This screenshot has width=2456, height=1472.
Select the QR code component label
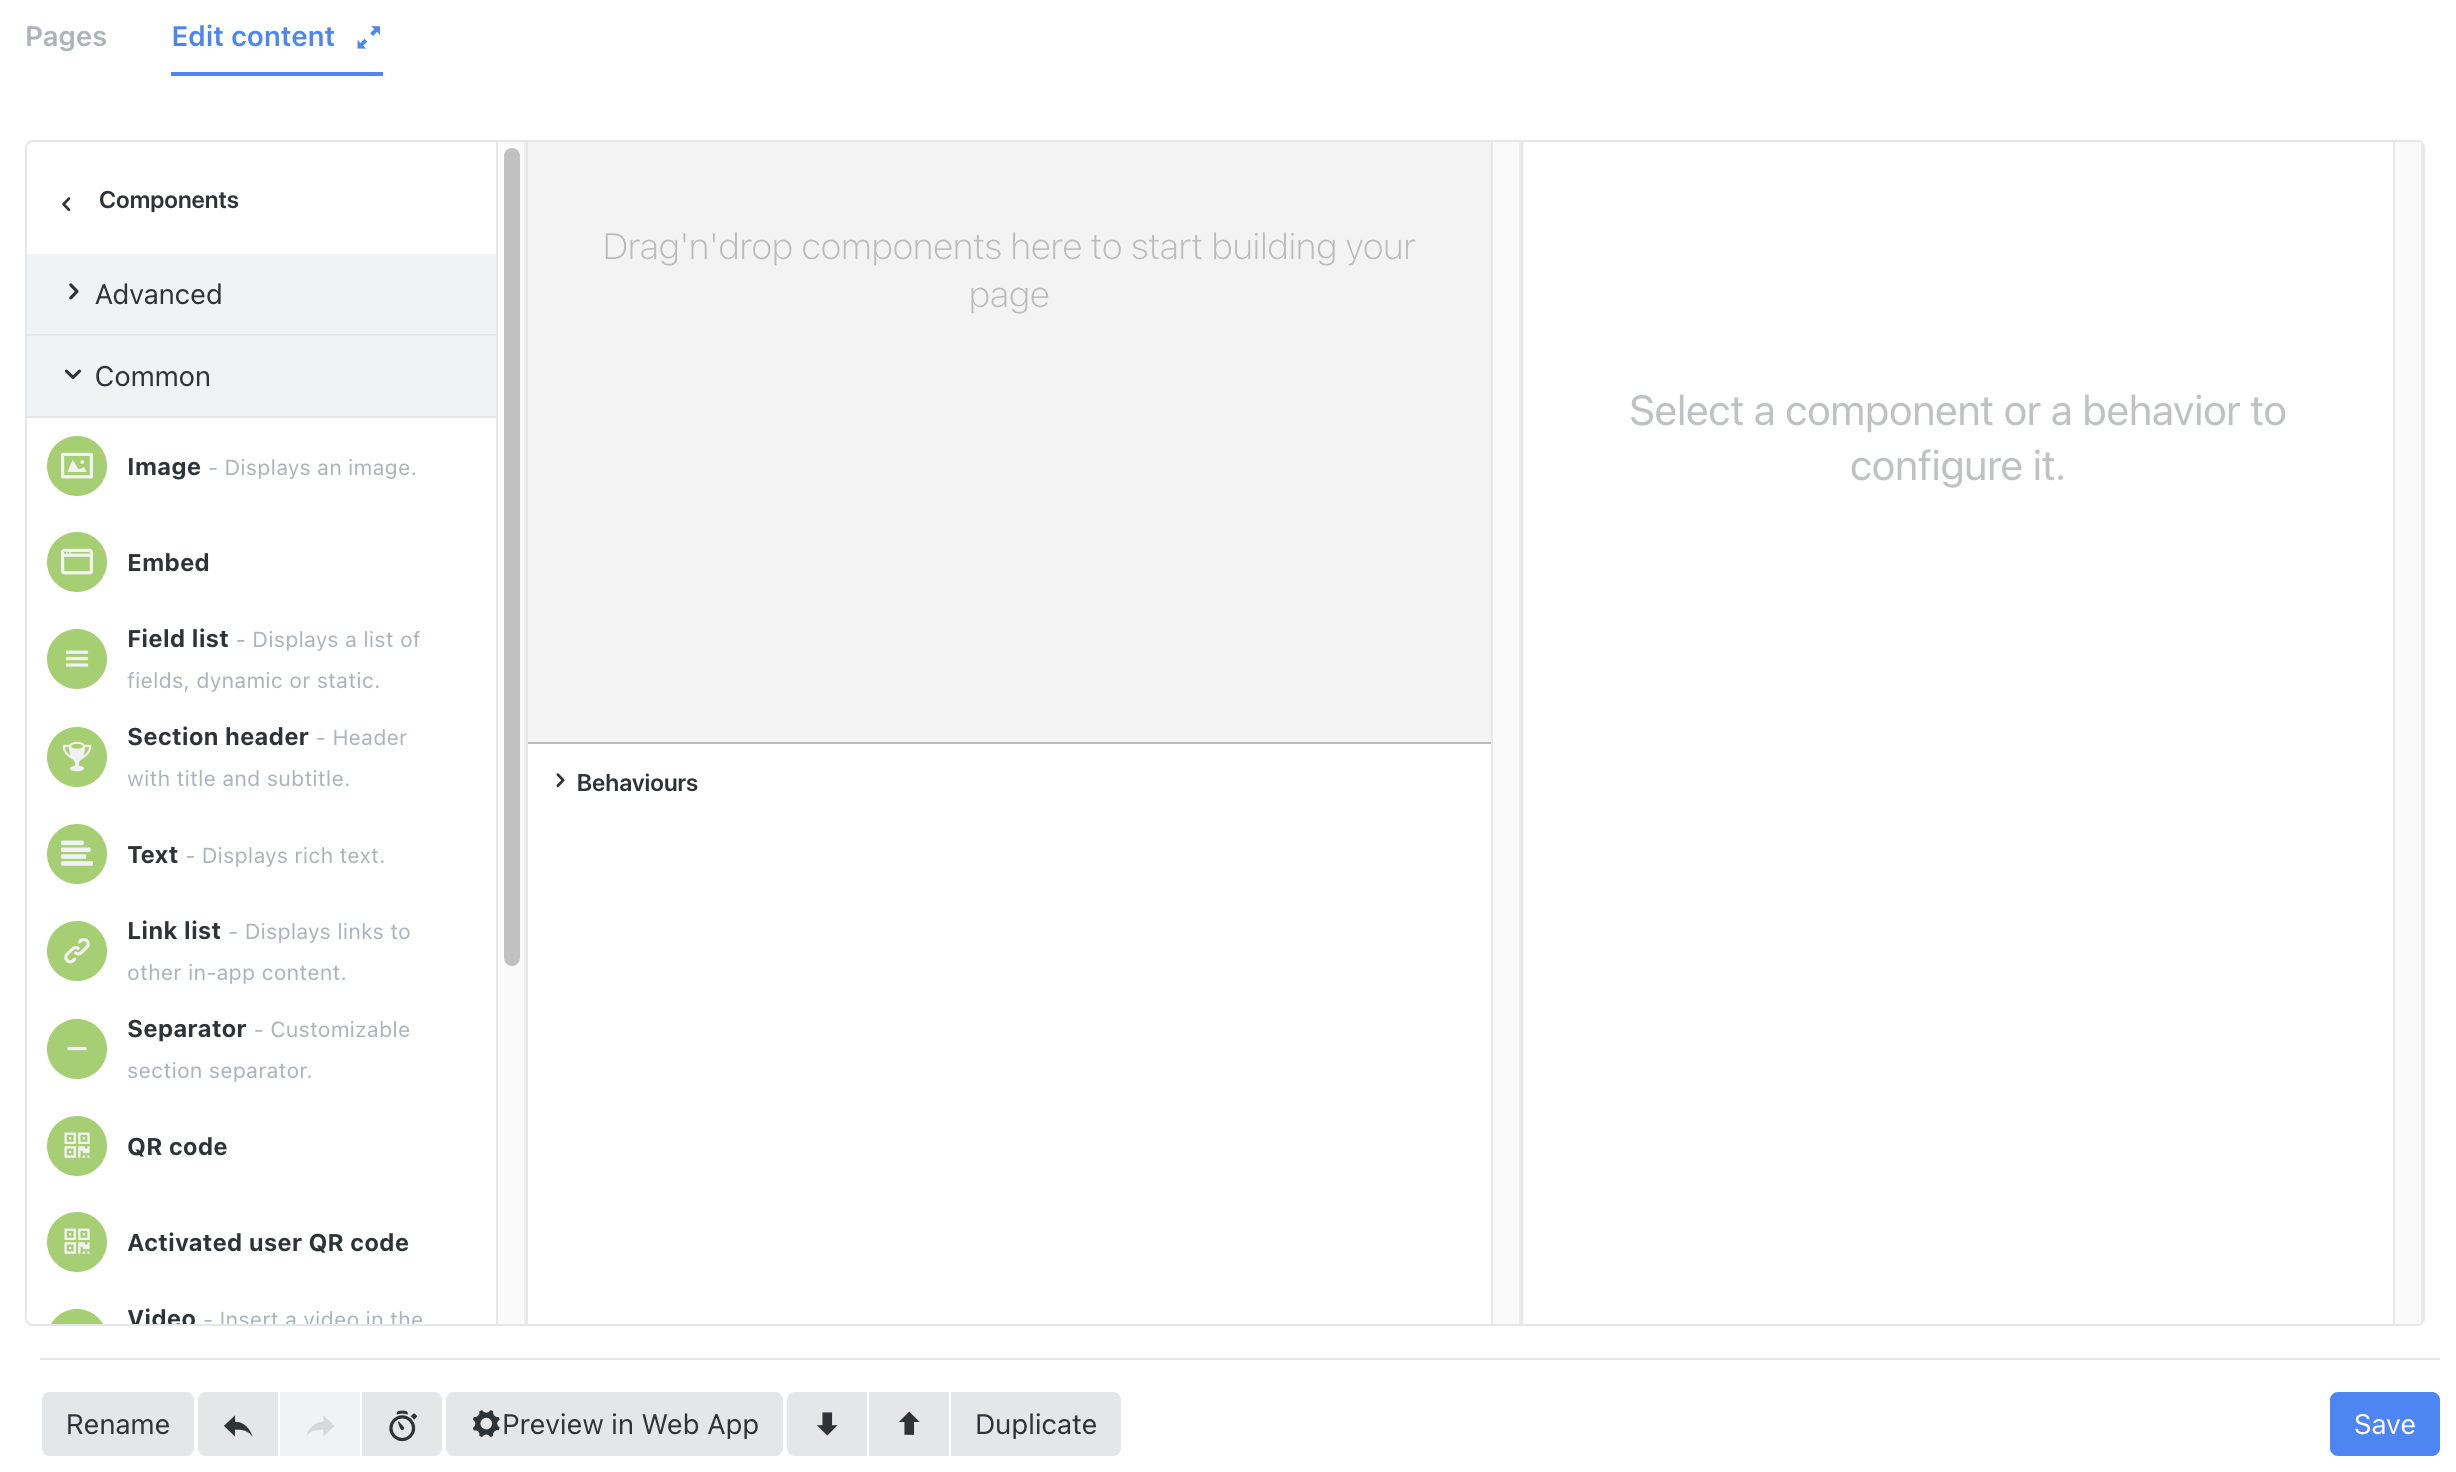(177, 1146)
